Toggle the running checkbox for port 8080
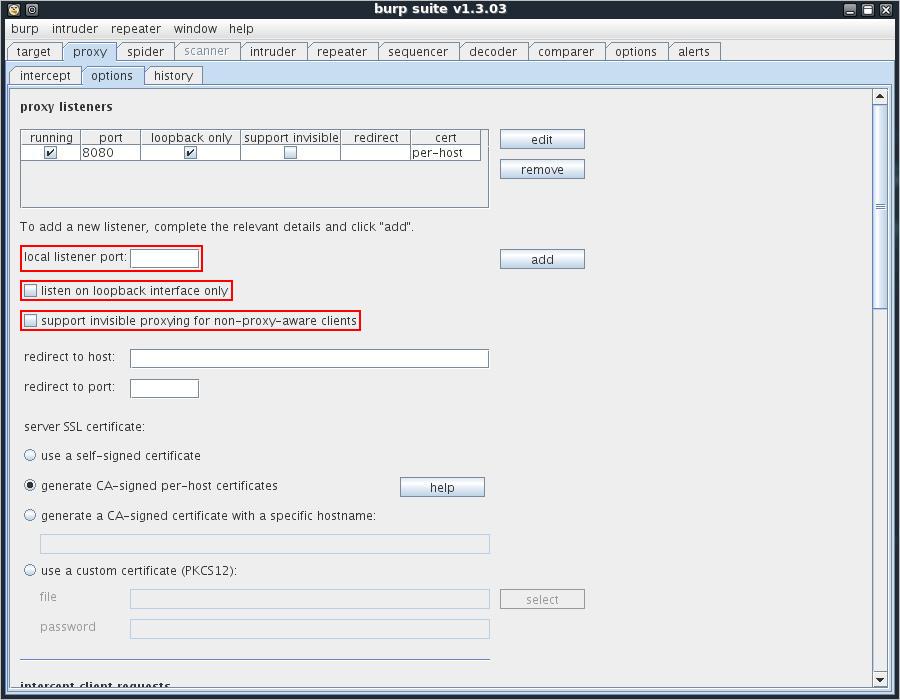Image resolution: width=900 pixels, height=700 pixels. [51, 153]
